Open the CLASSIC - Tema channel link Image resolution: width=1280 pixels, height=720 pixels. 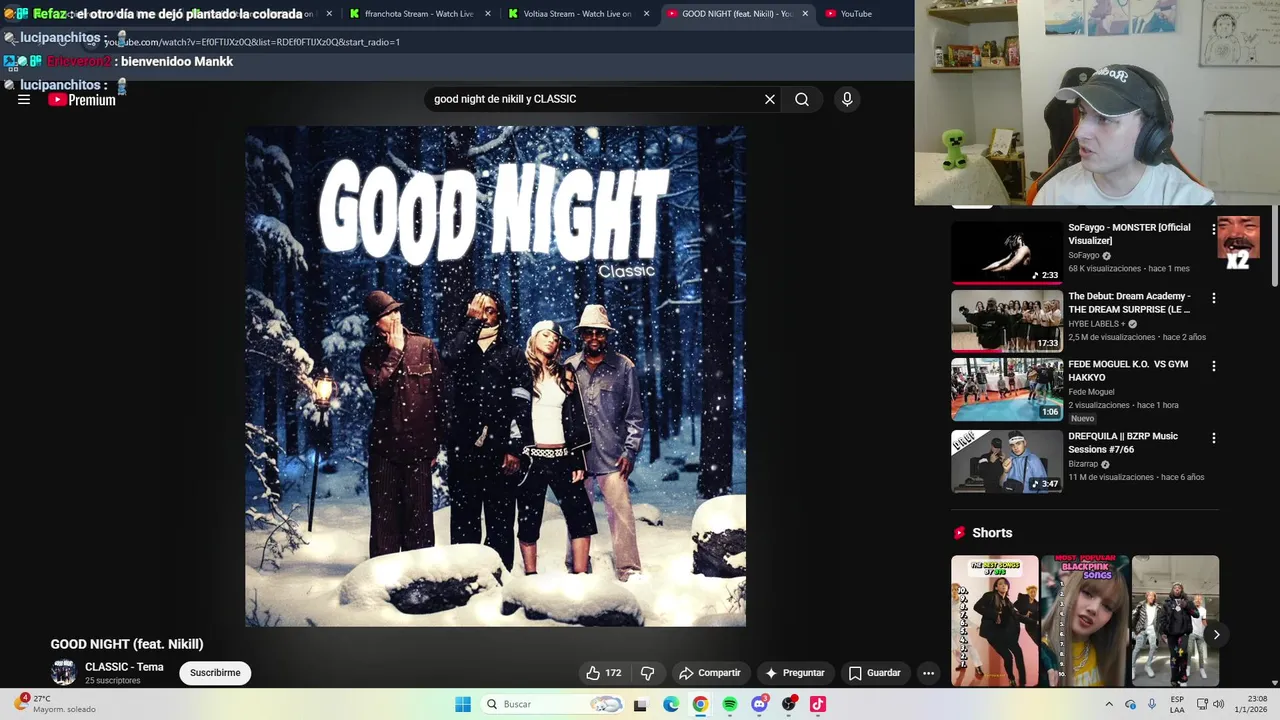[x=124, y=667]
